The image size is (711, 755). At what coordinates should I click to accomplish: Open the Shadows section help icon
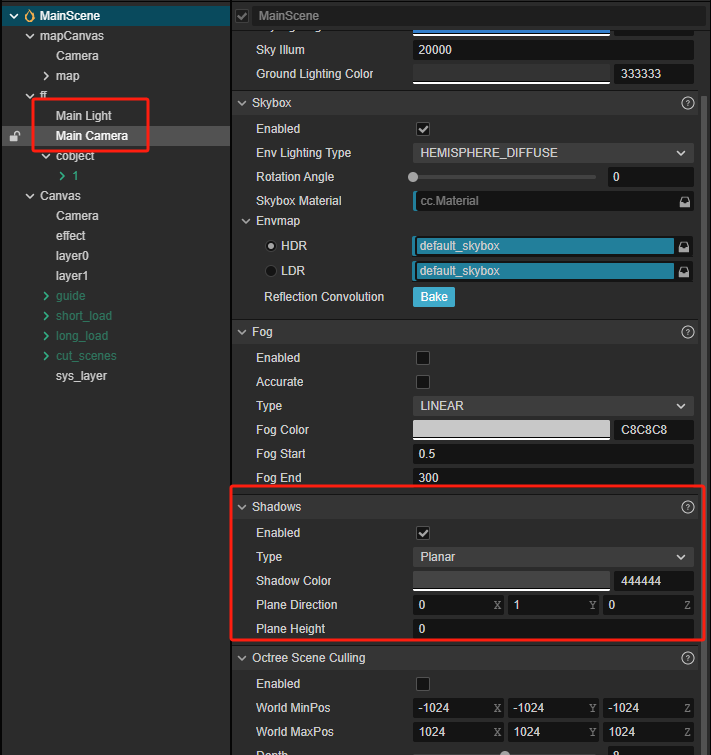pos(688,507)
